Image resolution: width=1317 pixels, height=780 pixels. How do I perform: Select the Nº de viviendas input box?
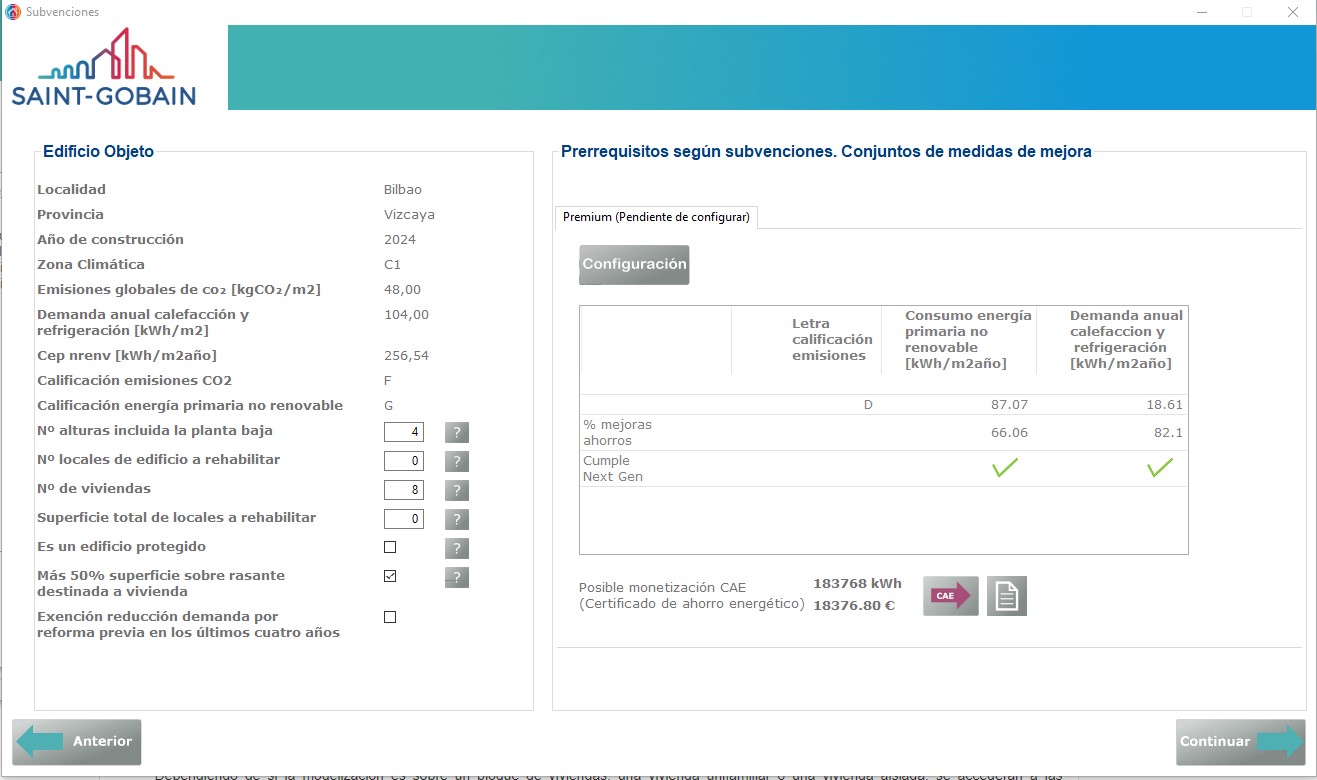click(x=404, y=490)
